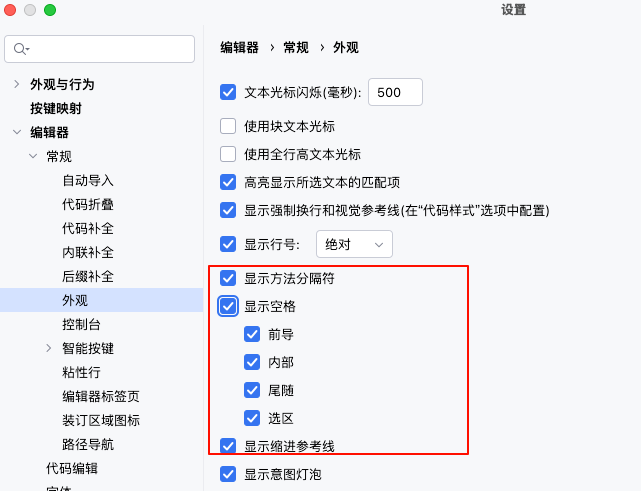Go to 控制台 settings item
Viewport: 641px width, 491px height.
click(81, 324)
